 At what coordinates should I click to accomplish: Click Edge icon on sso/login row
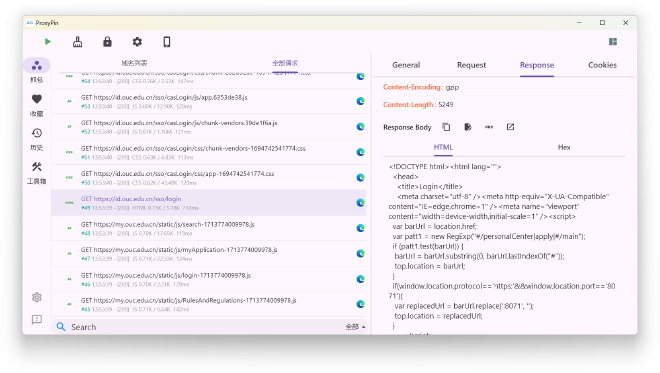click(x=360, y=202)
